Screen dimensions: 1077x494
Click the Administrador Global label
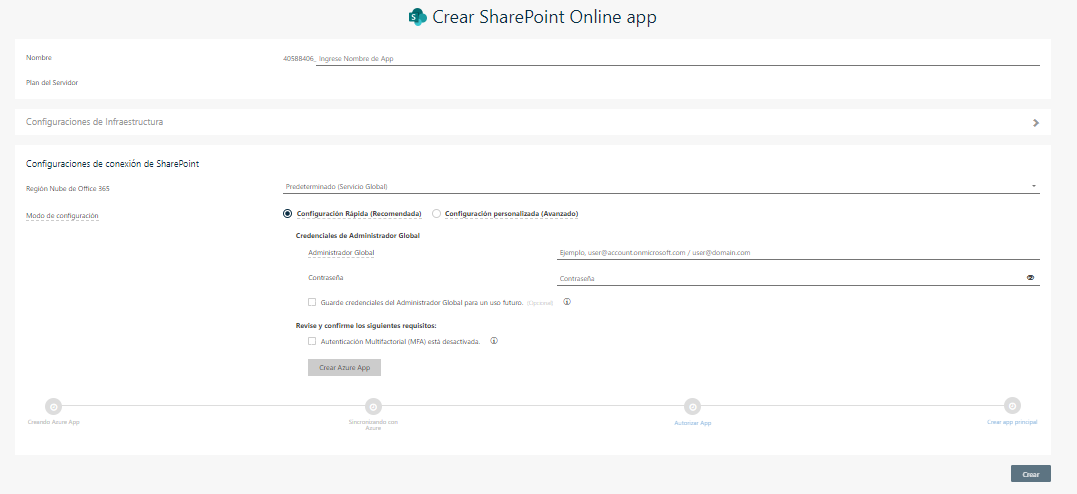coord(341,253)
